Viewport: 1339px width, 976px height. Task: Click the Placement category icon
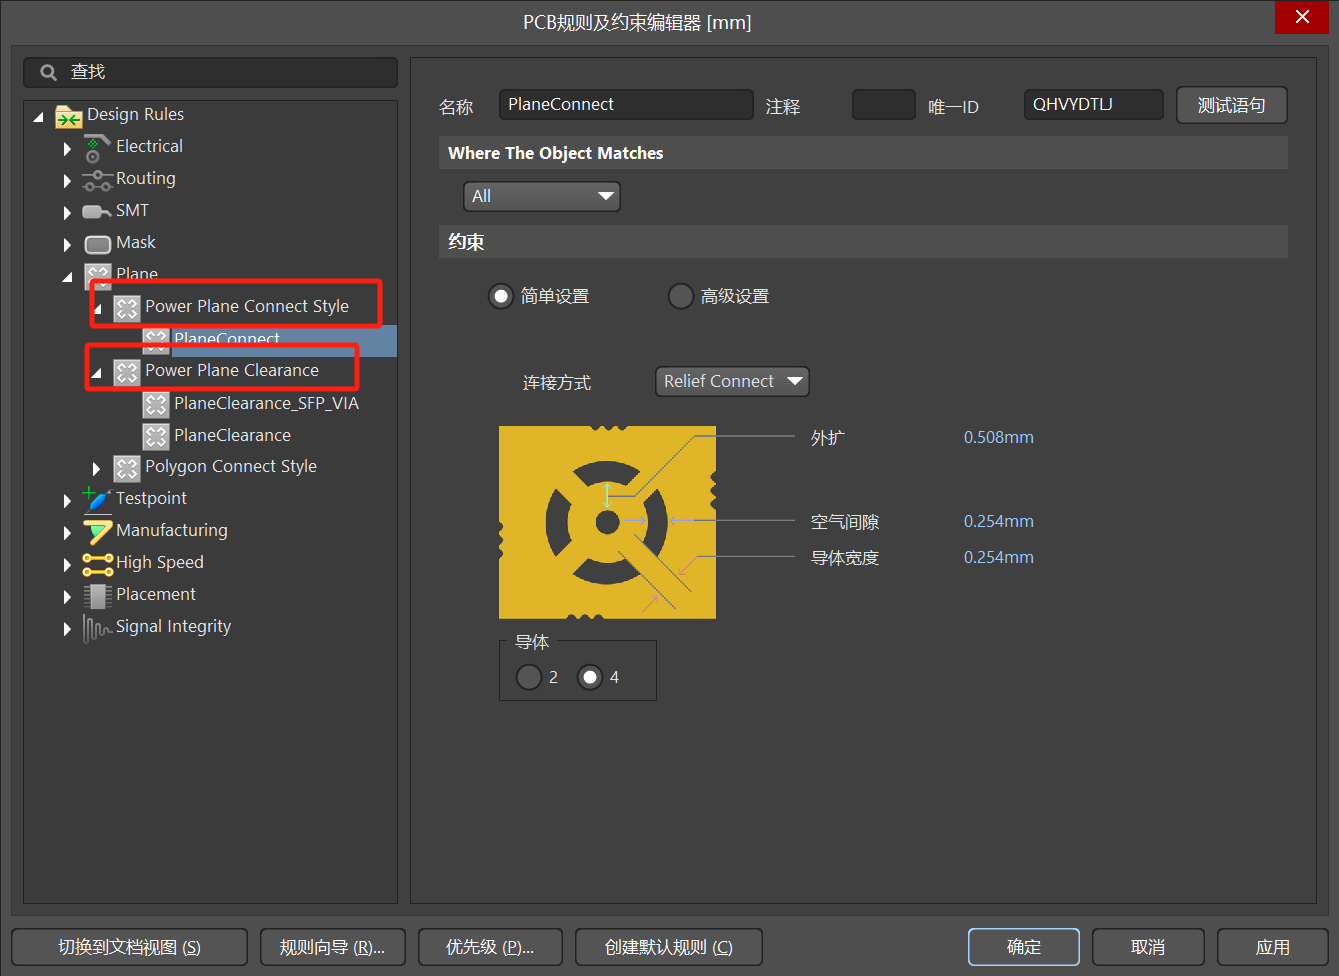(97, 596)
